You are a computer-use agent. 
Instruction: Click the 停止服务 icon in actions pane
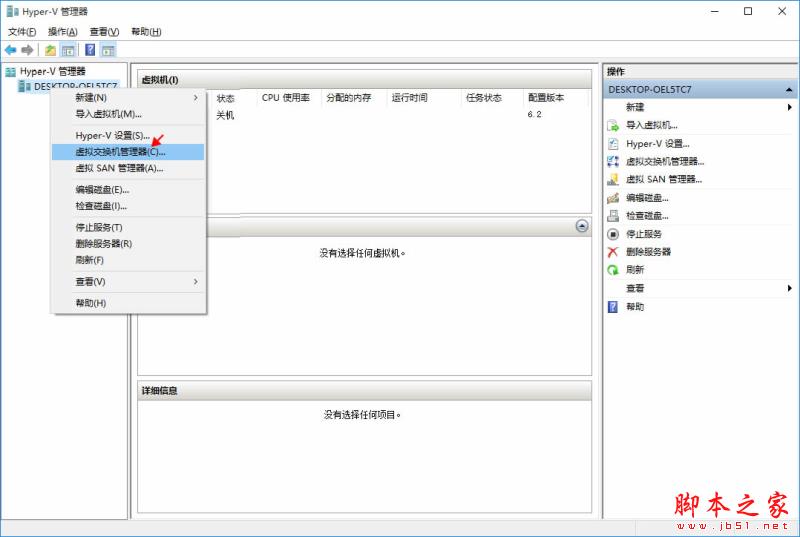[x=613, y=234]
